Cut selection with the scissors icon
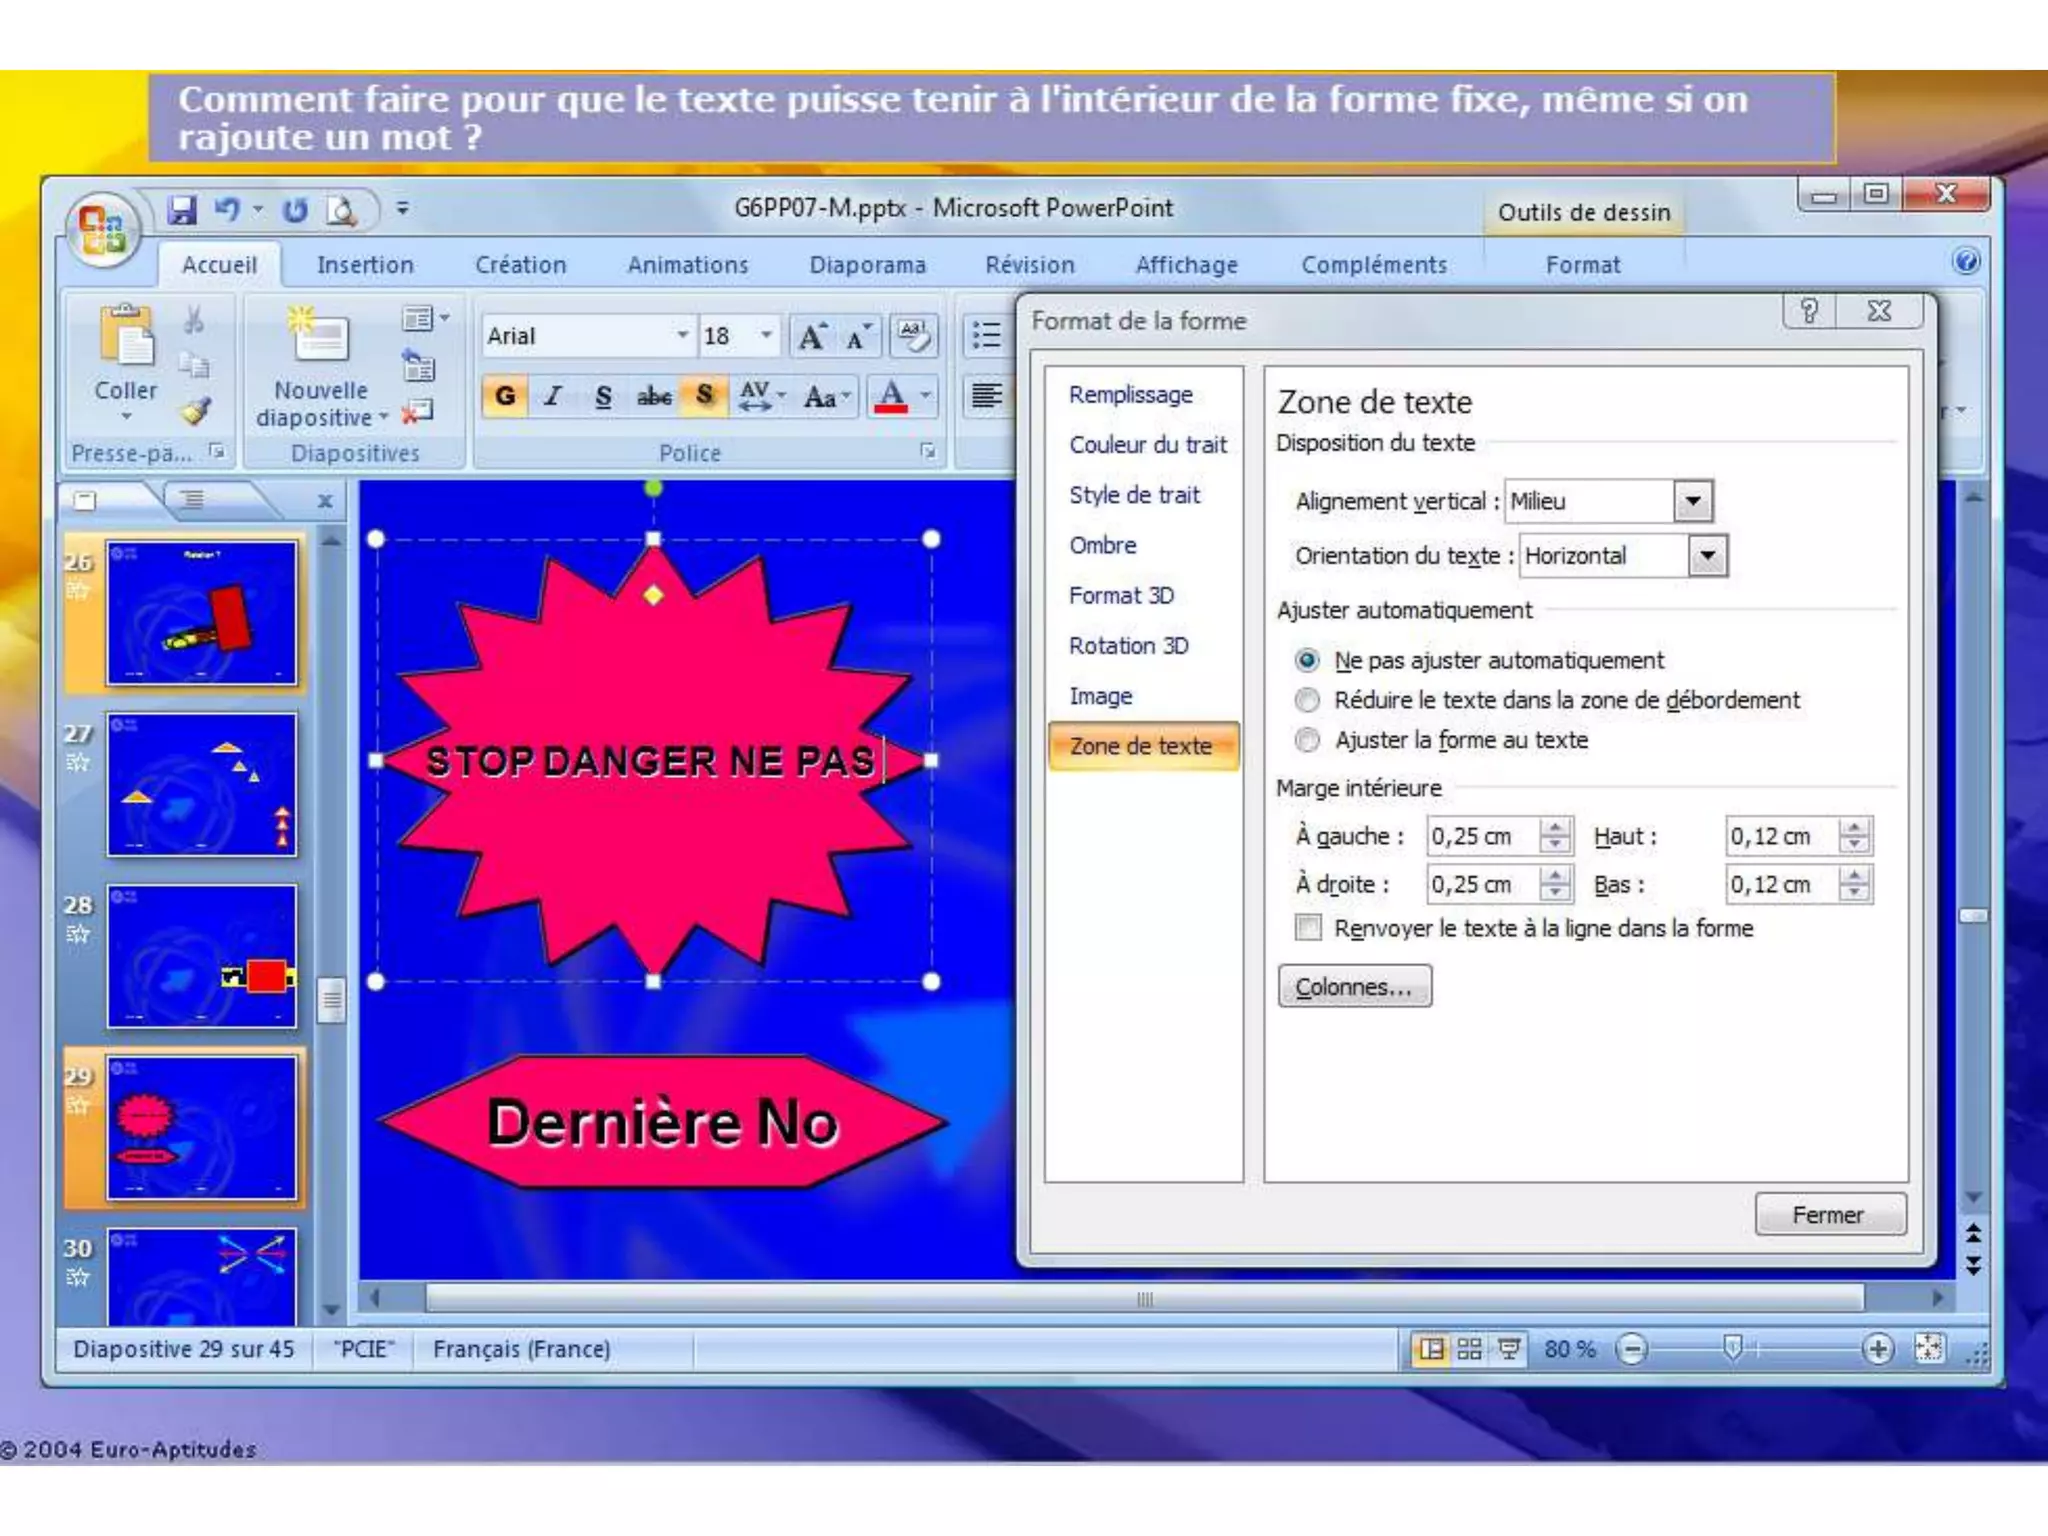The image size is (2048, 1536). coord(194,321)
